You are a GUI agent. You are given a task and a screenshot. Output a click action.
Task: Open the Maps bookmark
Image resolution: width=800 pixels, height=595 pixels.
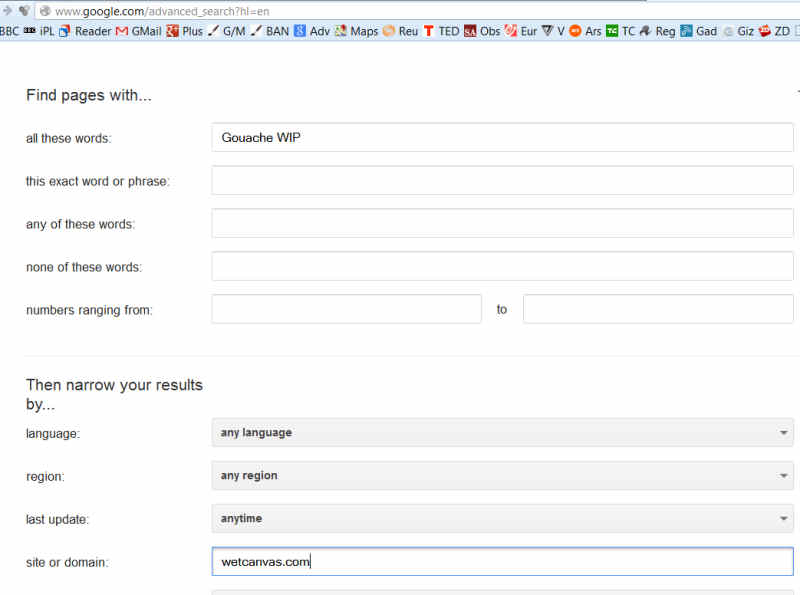coord(357,32)
